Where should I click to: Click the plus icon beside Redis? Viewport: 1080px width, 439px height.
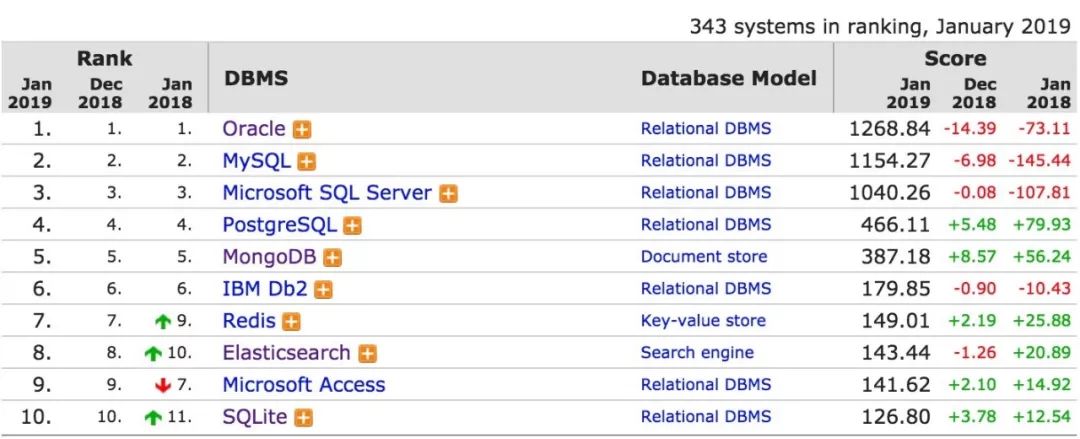(291, 322)
